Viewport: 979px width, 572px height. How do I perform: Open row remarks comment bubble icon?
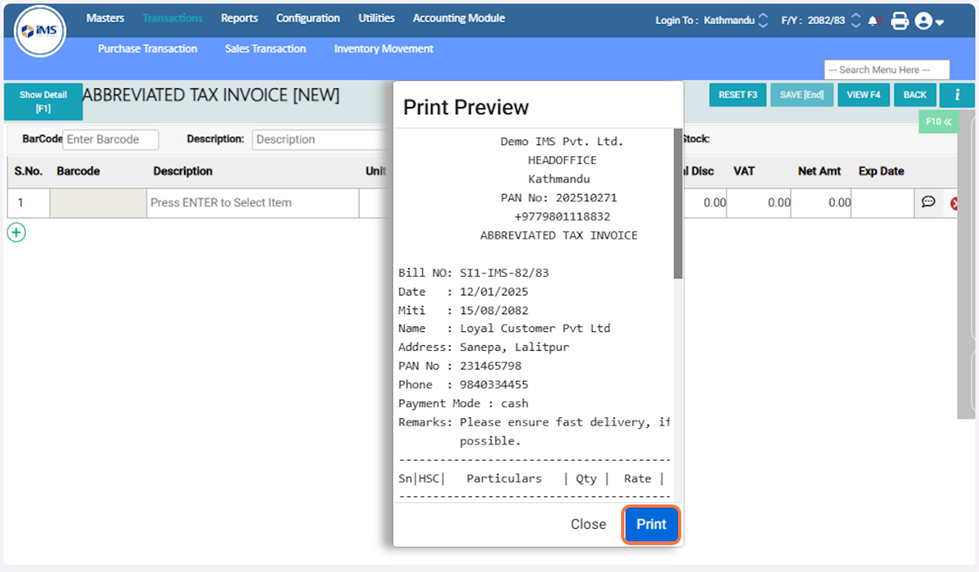point(928,202)
